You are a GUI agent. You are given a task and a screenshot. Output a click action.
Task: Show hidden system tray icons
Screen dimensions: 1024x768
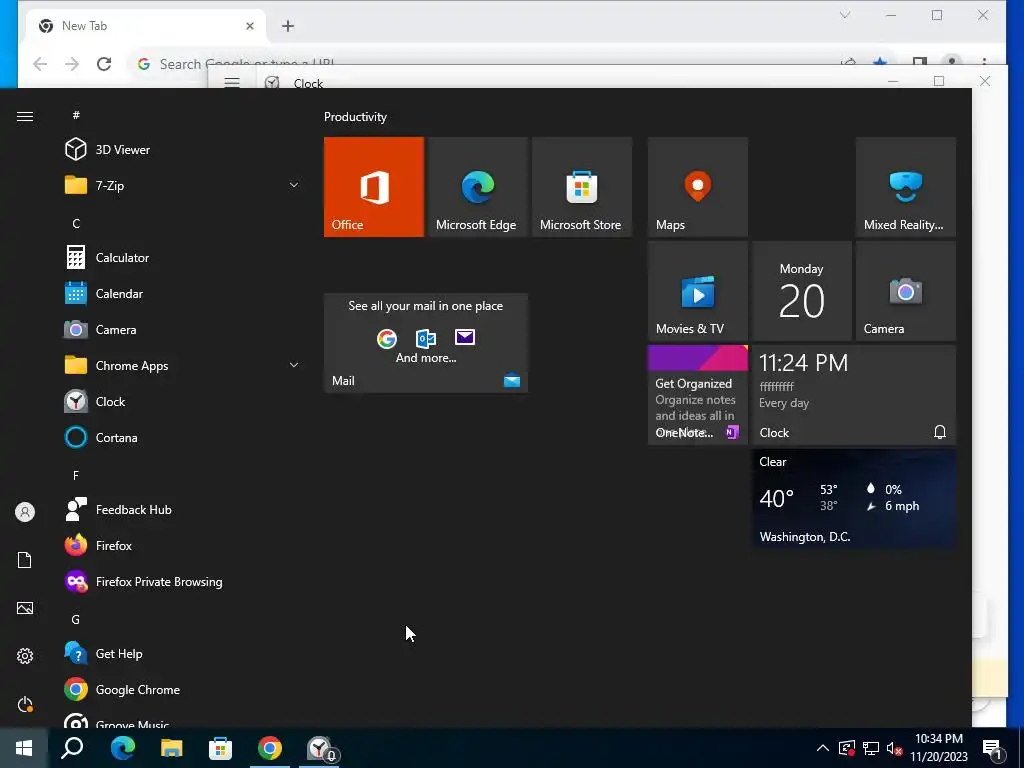823,748
